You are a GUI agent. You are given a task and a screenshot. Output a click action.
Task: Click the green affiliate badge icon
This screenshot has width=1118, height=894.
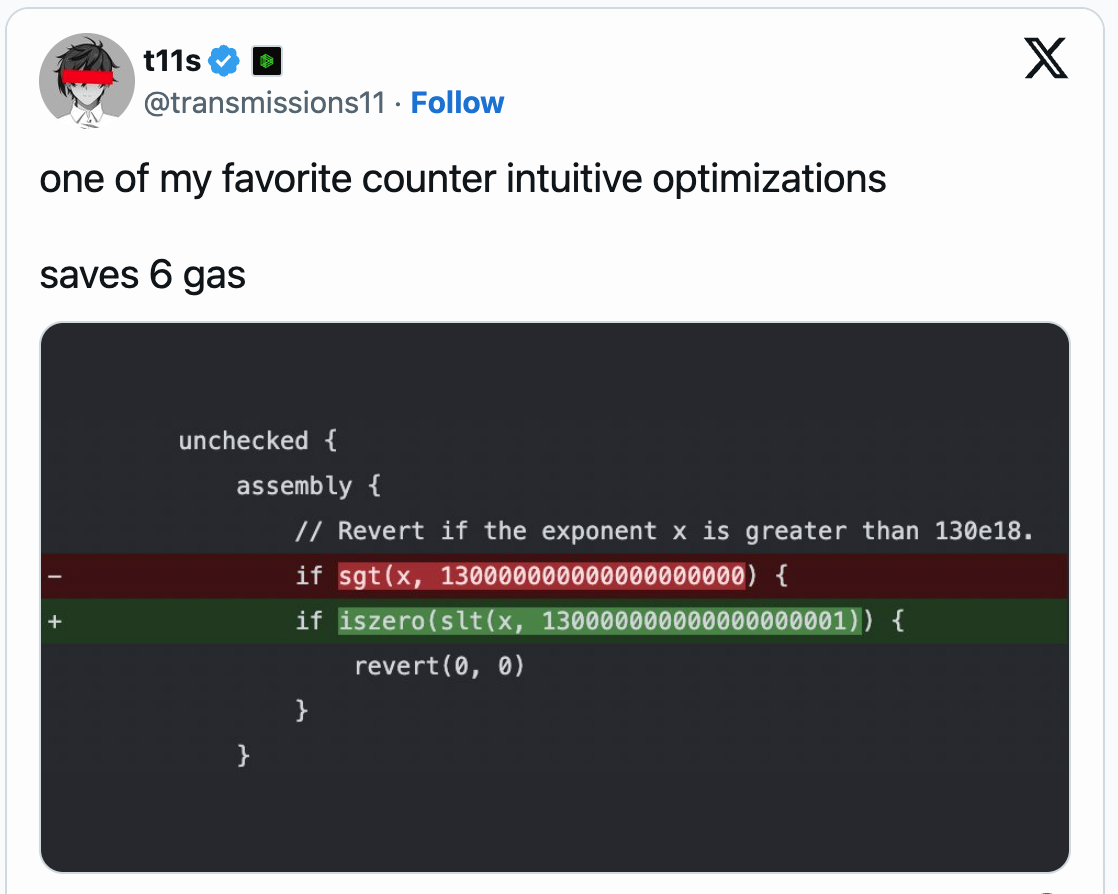pyautogui.click(x=267, y=61)
